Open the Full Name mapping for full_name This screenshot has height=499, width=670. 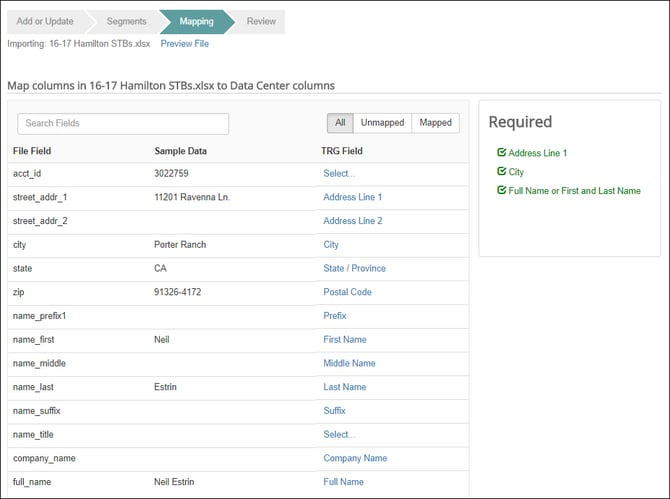pyautogui.click(x=344, y=482)
